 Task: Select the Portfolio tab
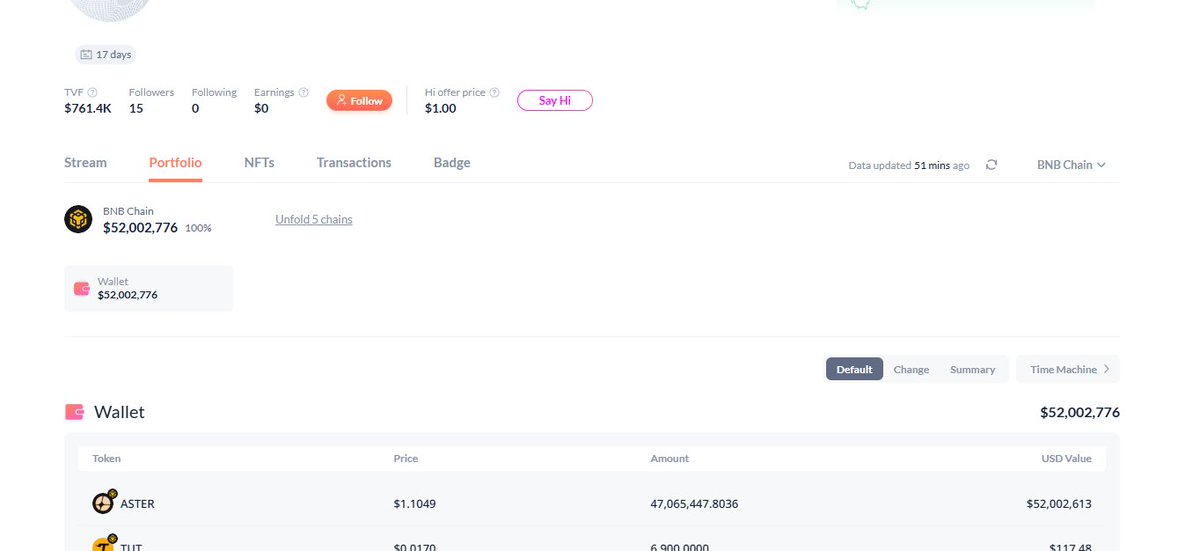(175, 162)
